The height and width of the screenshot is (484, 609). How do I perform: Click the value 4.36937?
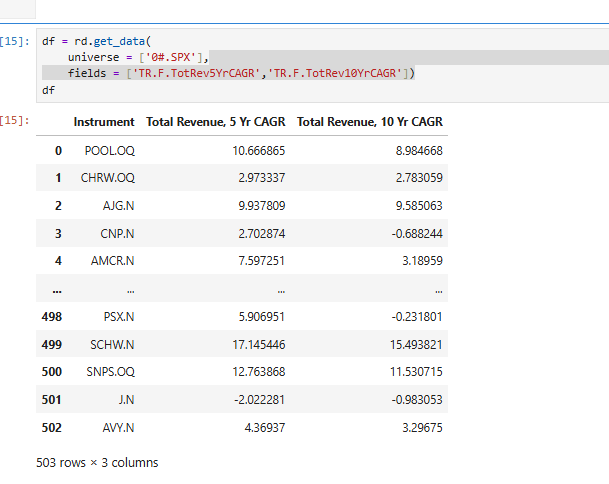[x=265, y=428]
